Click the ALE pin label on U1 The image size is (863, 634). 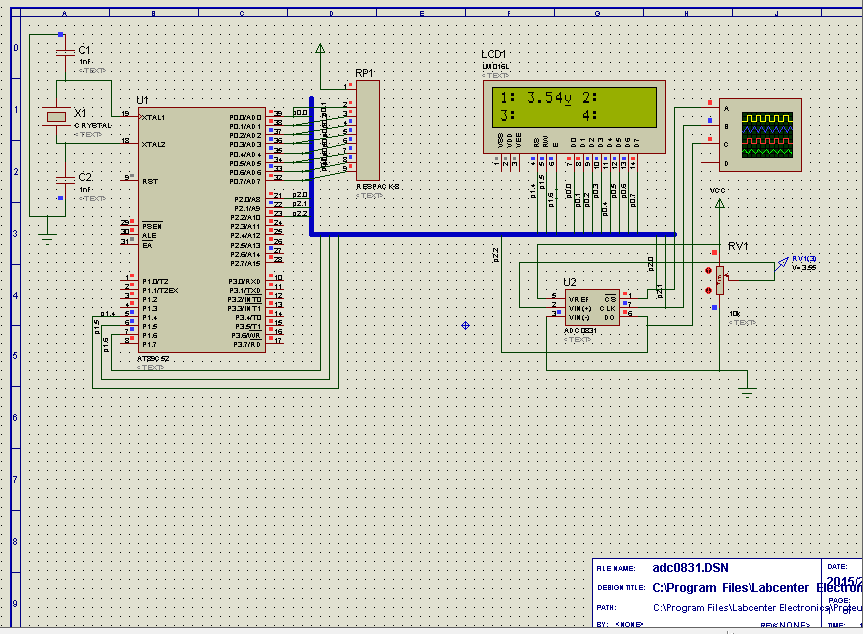(x=149, y=236)
